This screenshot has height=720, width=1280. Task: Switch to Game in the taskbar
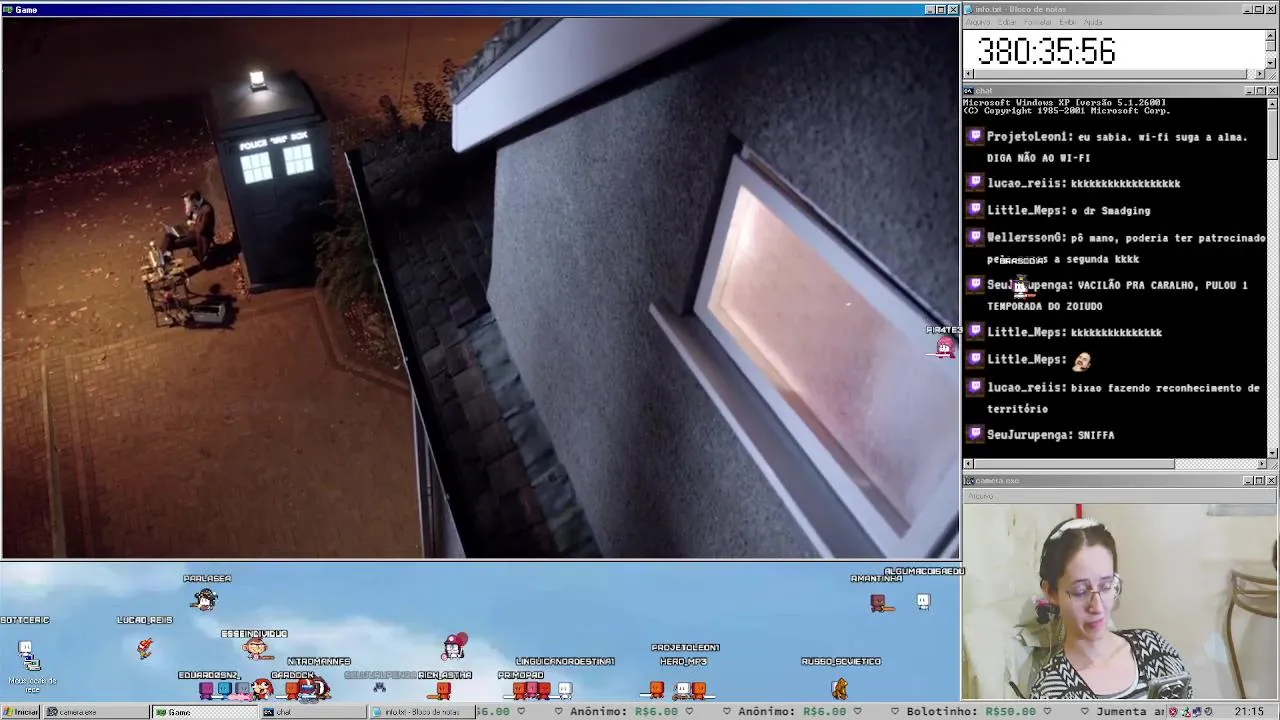coord(204,712)
